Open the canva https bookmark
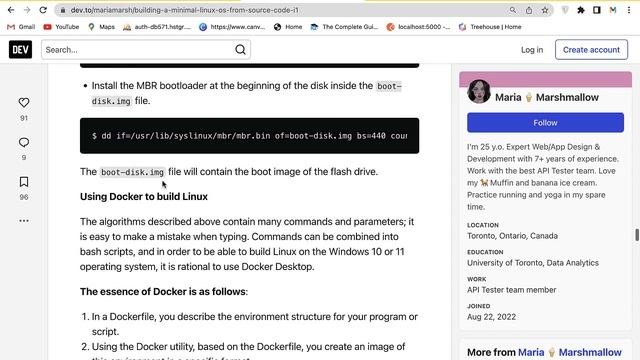 (232, 27)
